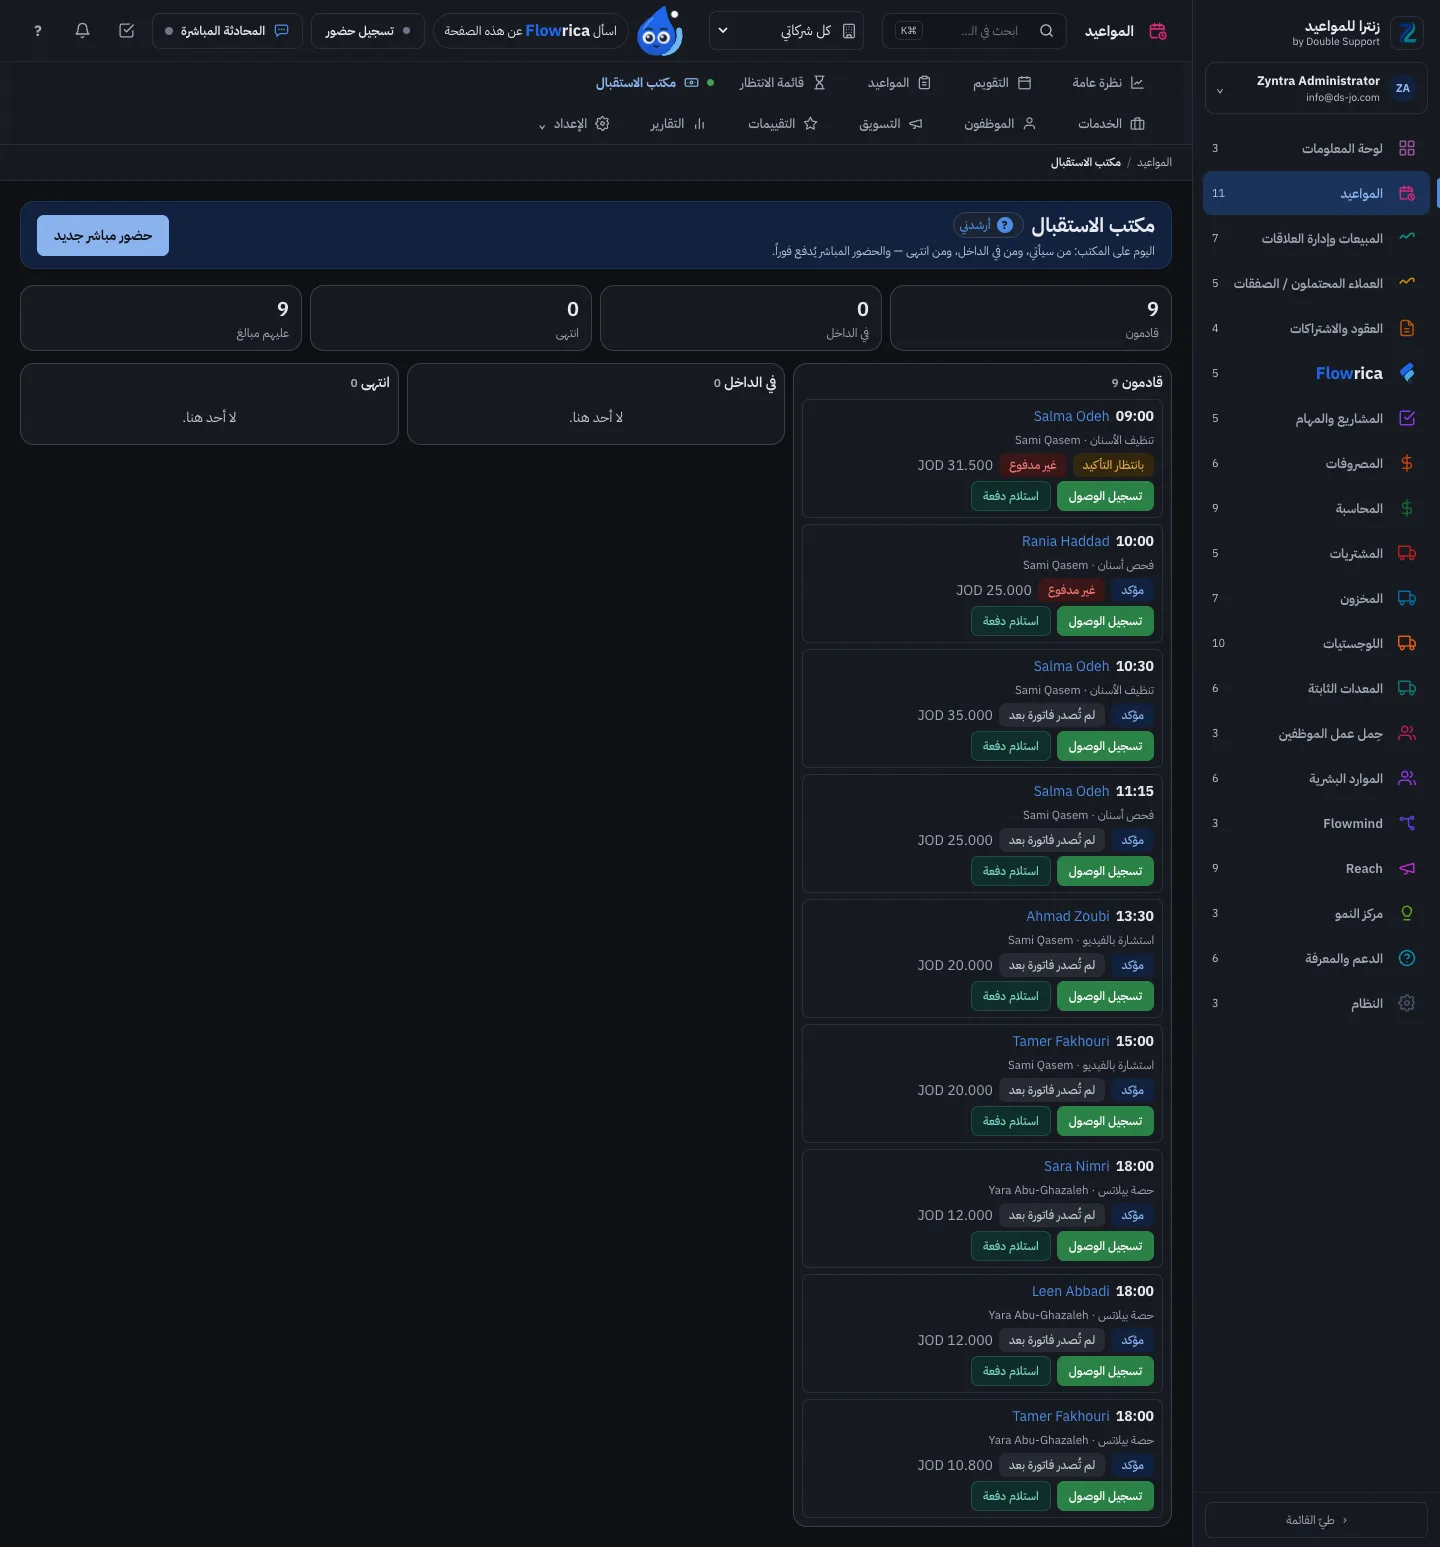The image size is (1440, 1547).
Task: Toggle تسجيل حضور attendance status
Action: point(368,31)
